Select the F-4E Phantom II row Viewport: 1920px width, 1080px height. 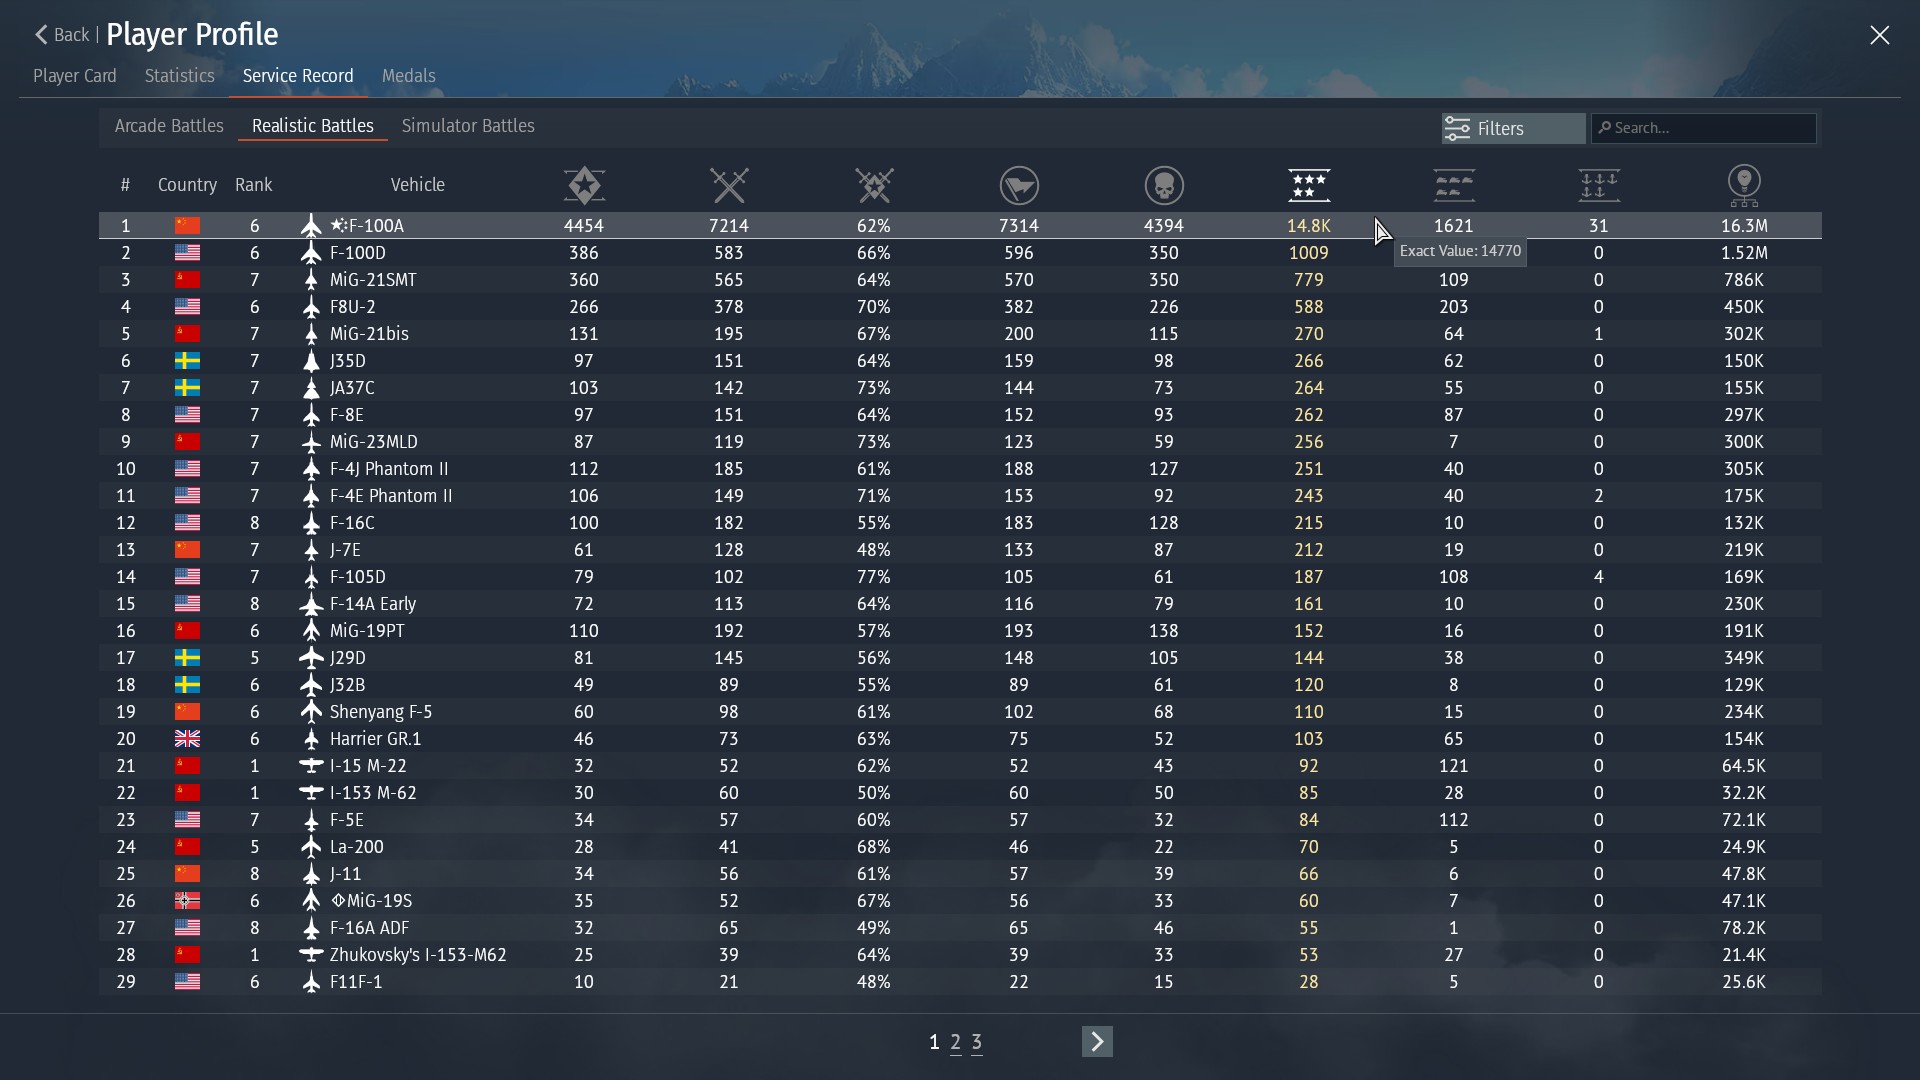click(960, 496)
